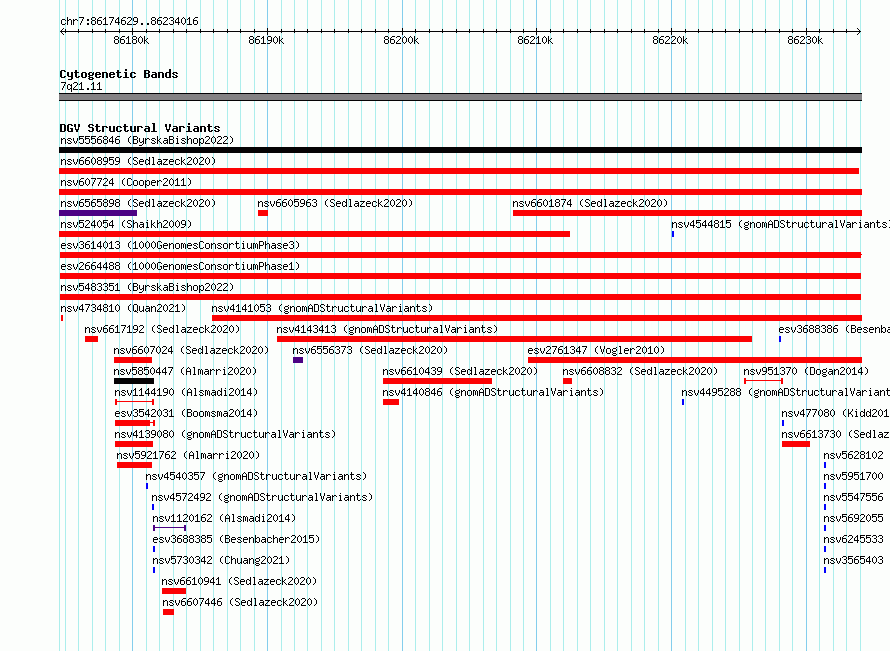The image size is (890, 651).
Task: Select the nsv607724 (Cooper2011) label
Action: pyautogui.click(x=126, y=182)
